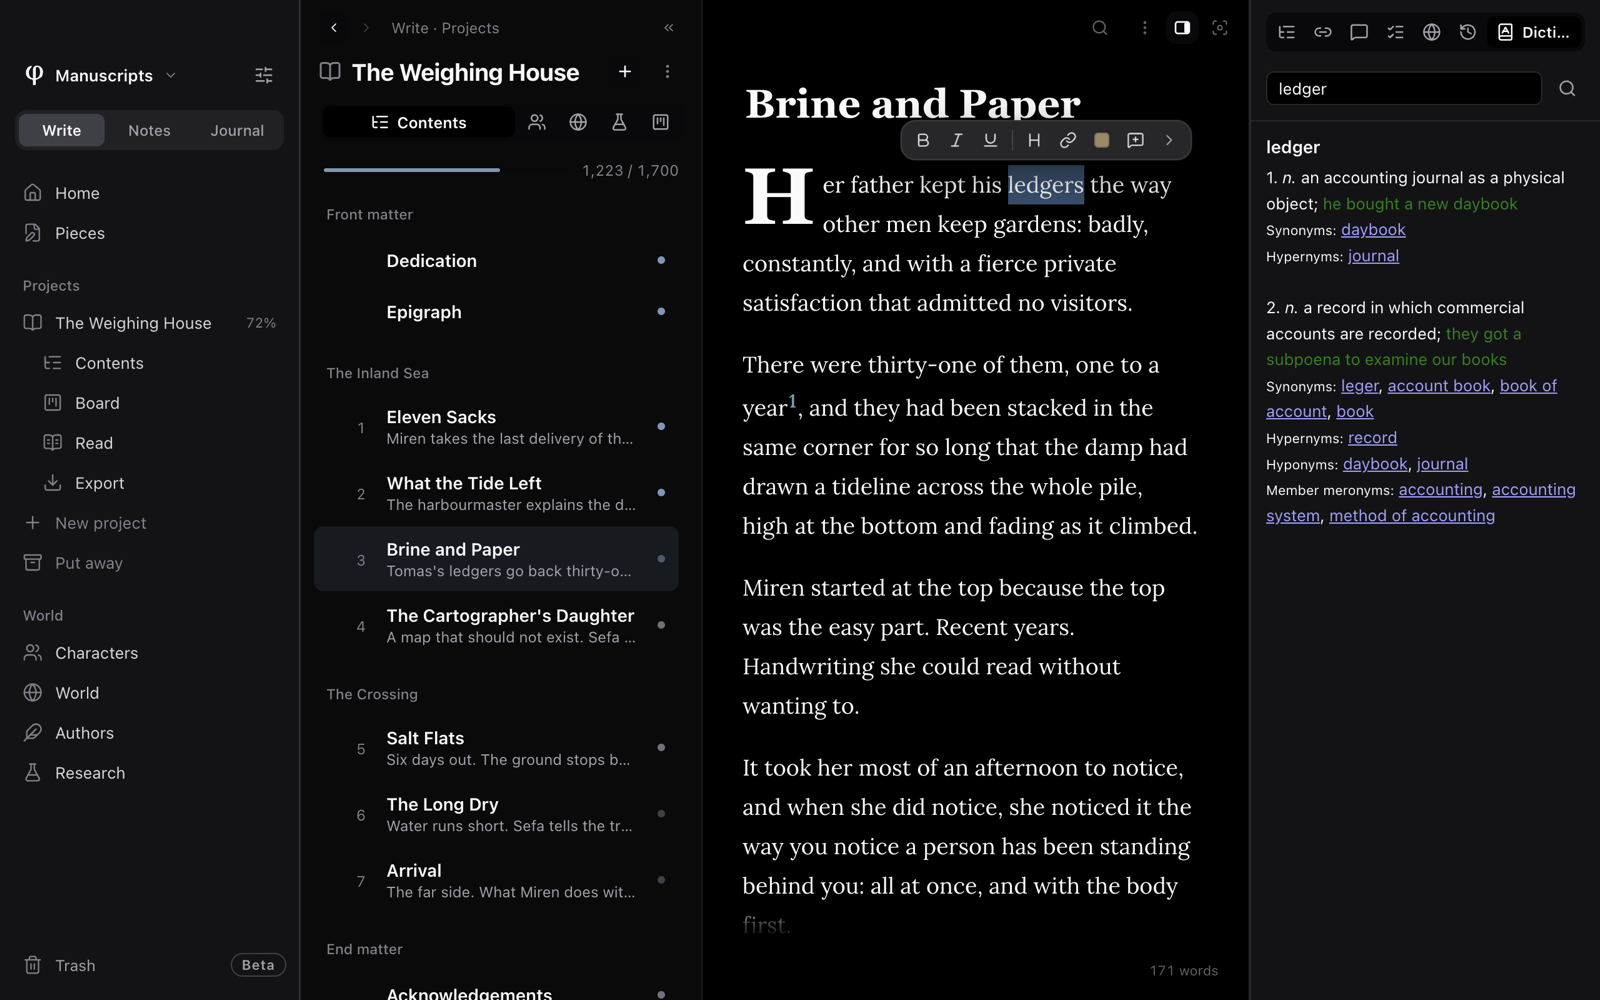Open the comments panel icon
Image resolution: width=1600 pixels, height=1000 pixels.
(x=1359, y=33)
